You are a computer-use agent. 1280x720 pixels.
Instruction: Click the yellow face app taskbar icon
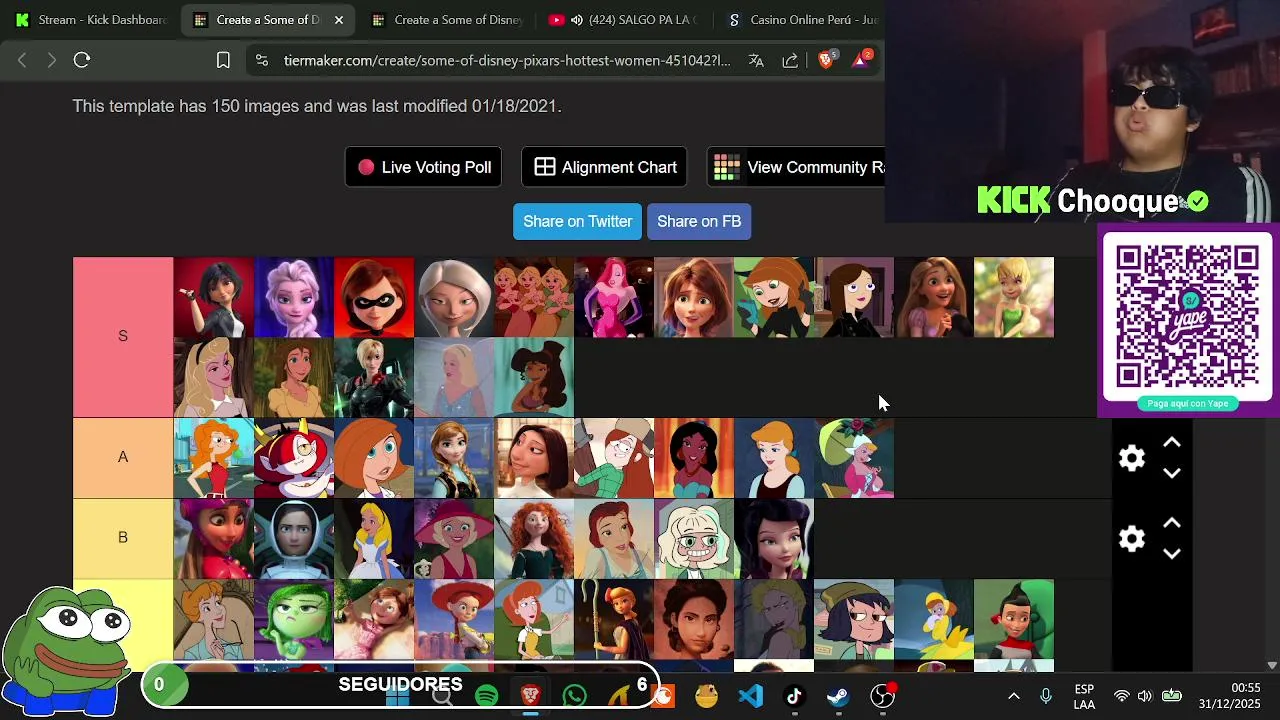(706, 695)
